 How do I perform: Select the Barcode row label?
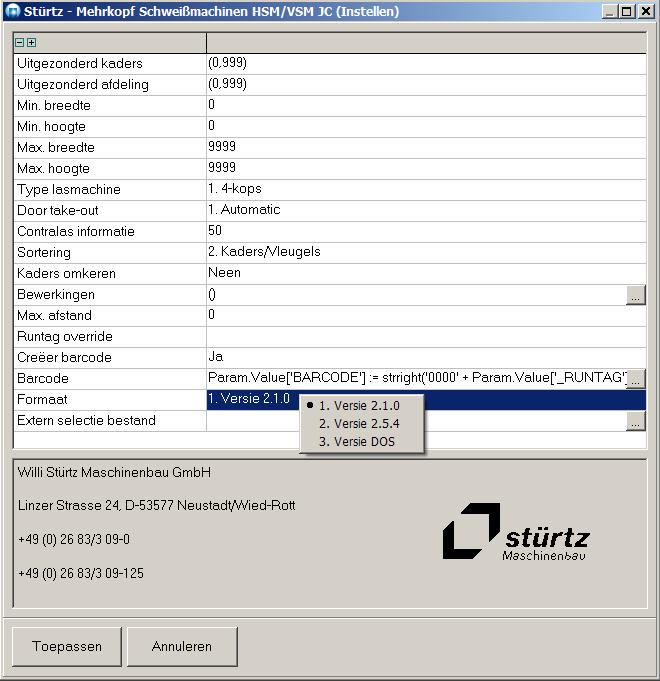[x=43, y=378]
